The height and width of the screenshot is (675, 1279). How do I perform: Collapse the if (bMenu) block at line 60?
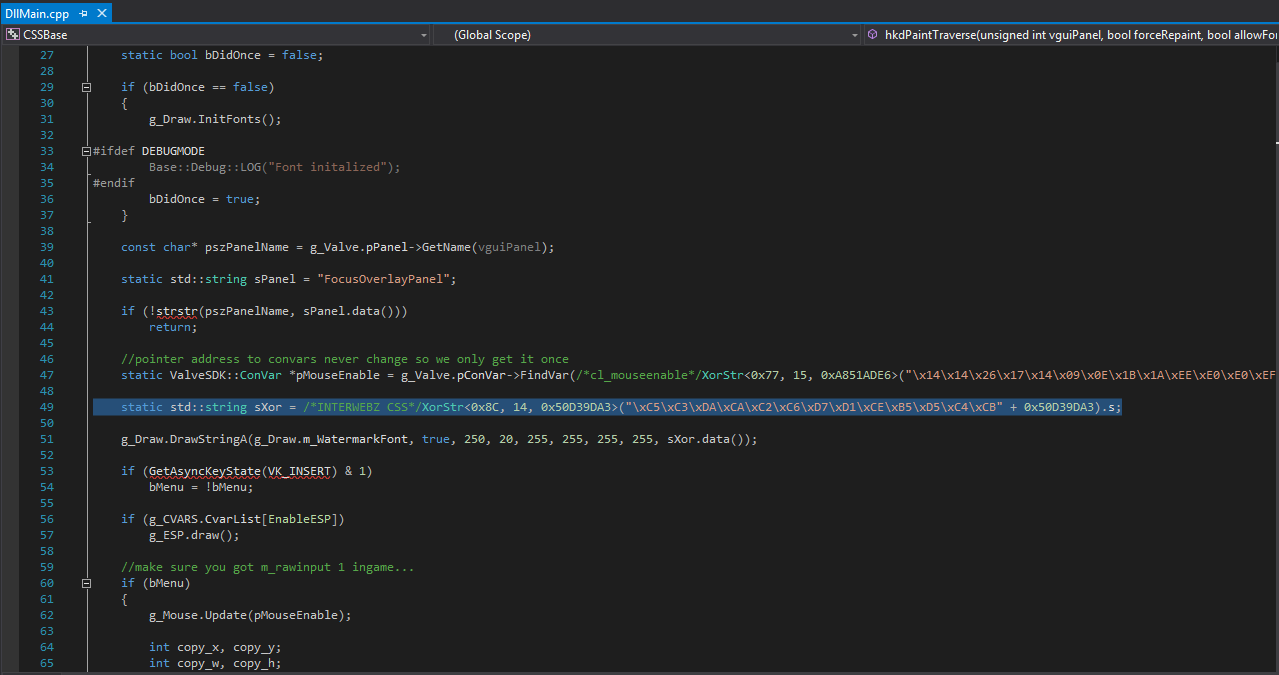[x=88, y=583]
